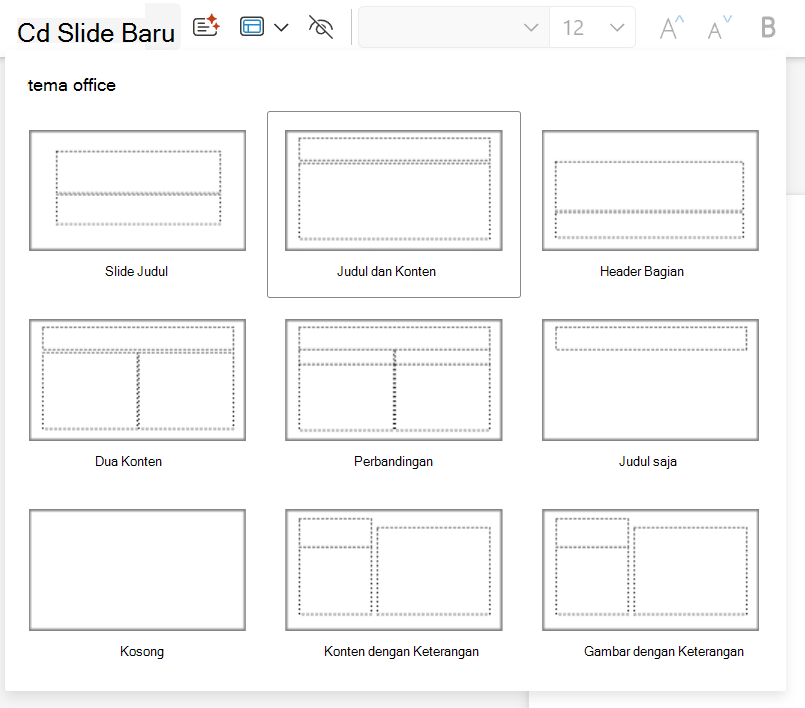Toggle bold formatting
Viewport: 805px width, 708px height.
768,27
